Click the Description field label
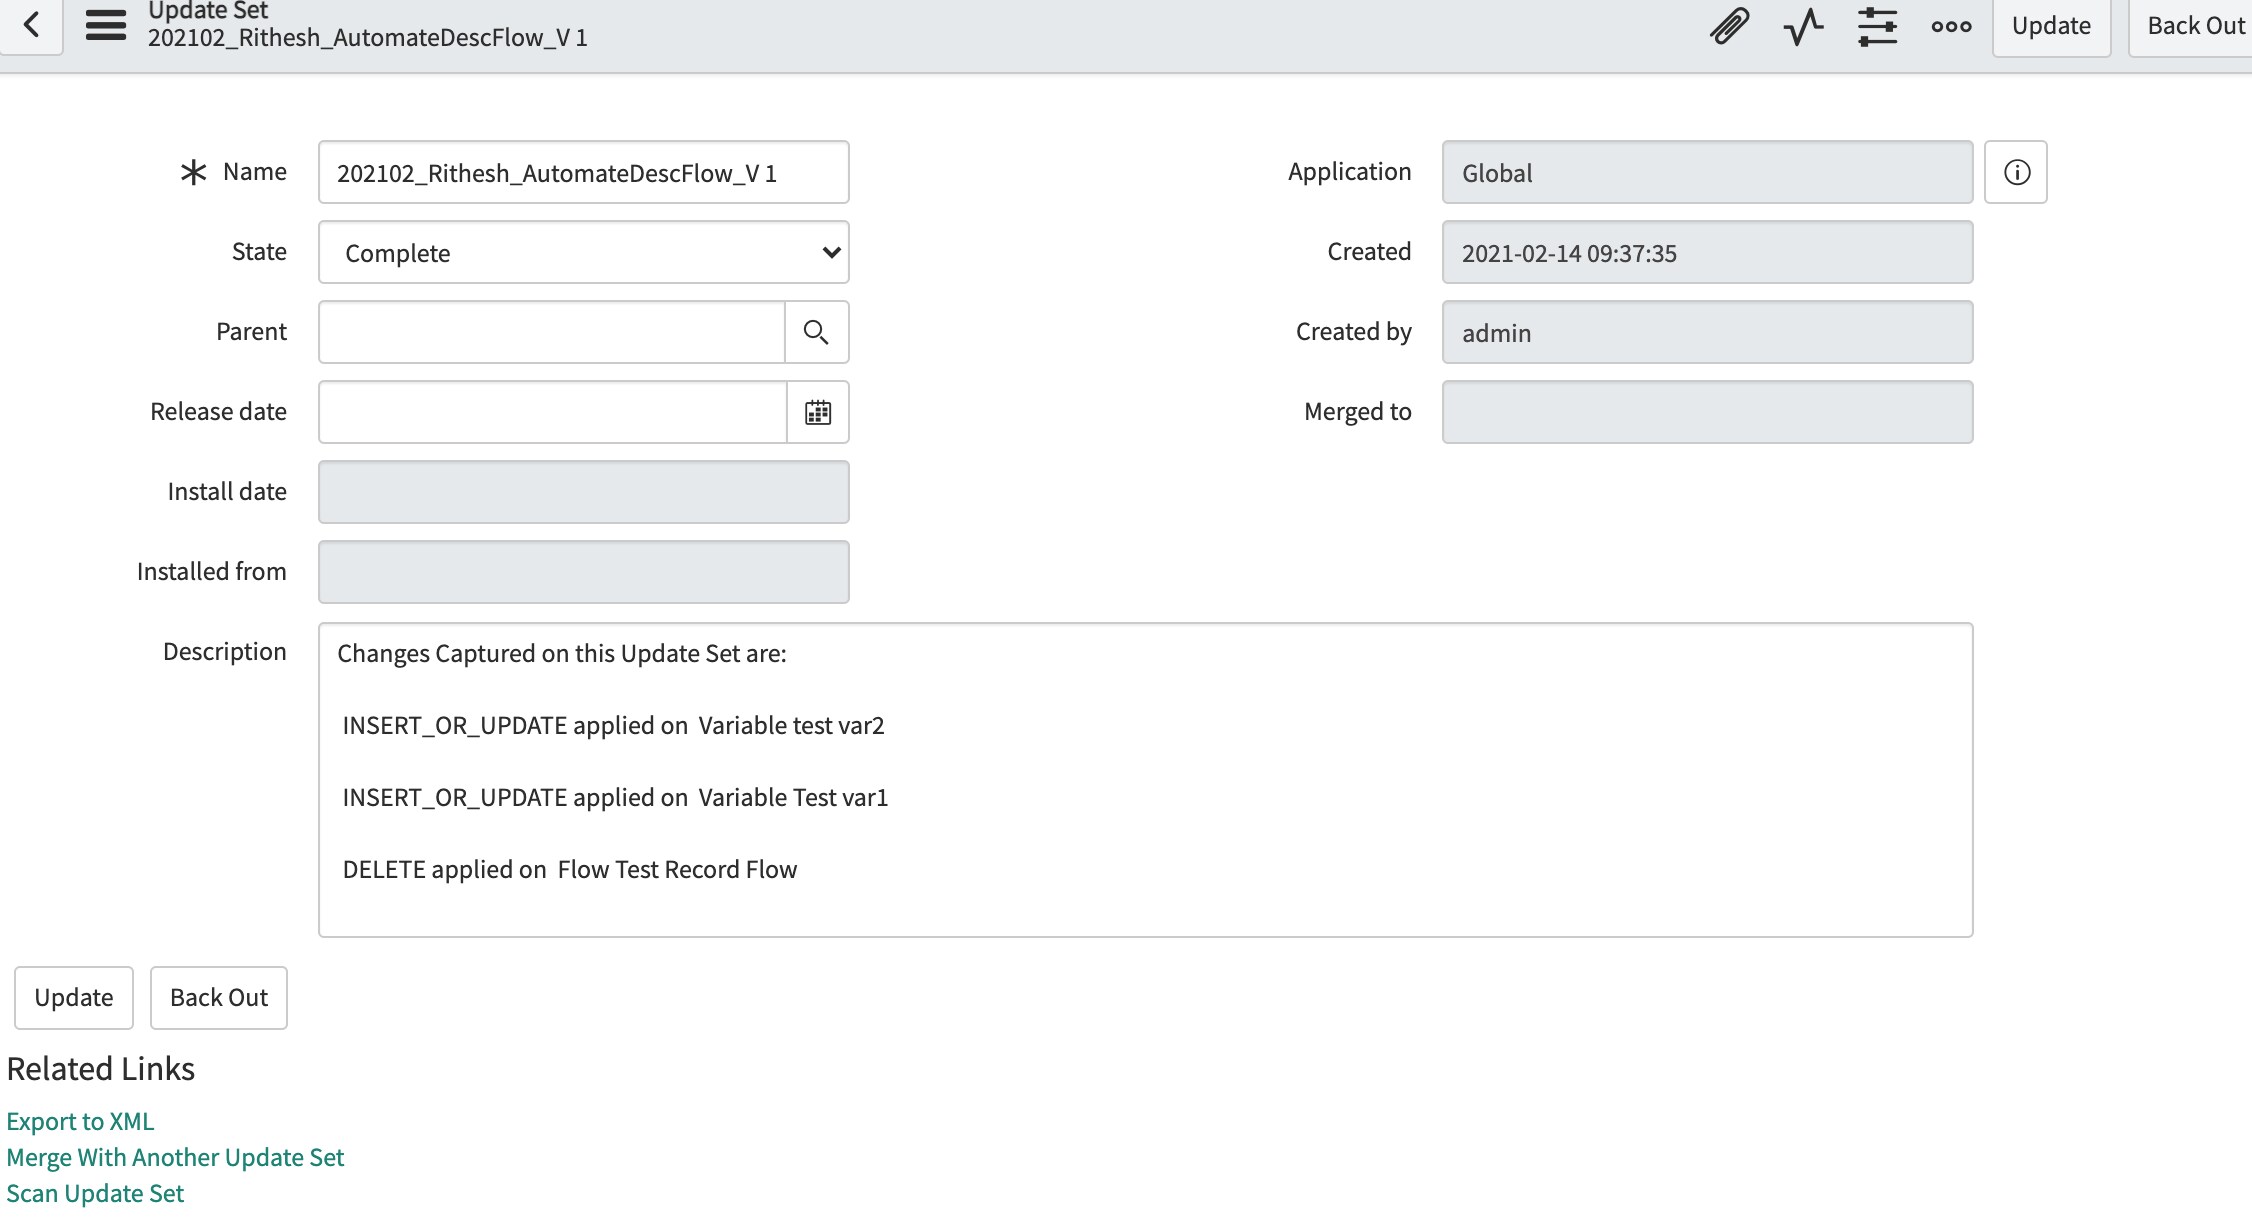The height and width of the screenshot is (1226, 2252). [225, 652]
